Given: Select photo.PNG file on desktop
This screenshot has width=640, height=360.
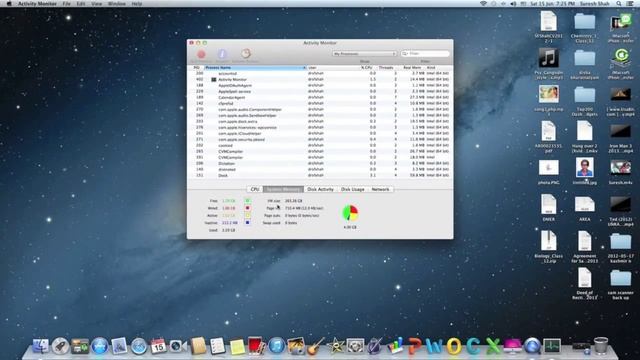Looking at the screenshot, I should (x=549, y=167).
